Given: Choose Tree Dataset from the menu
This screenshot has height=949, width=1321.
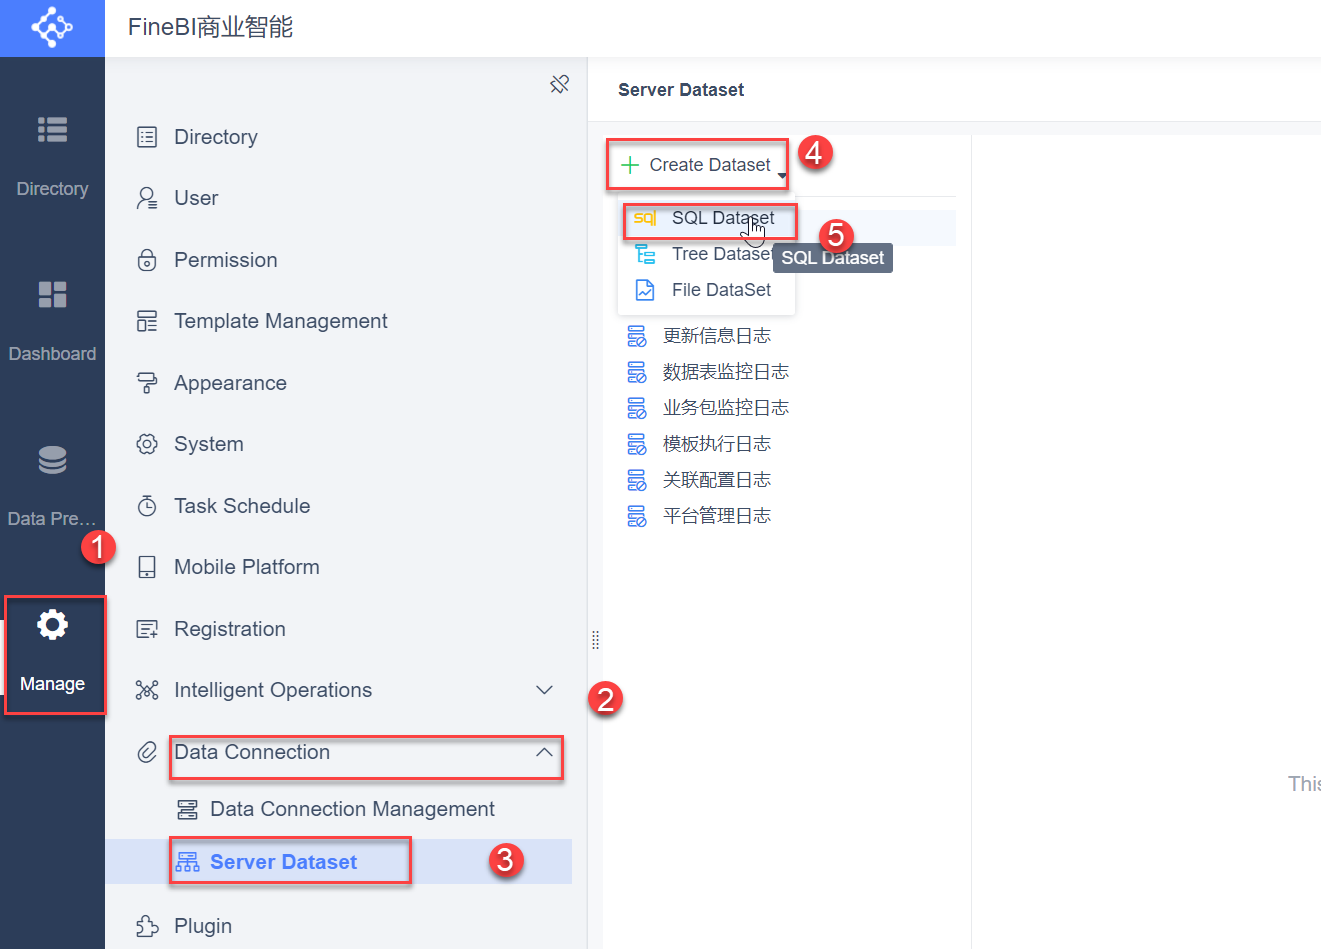Looking at the screenshot, I should click(x=707, y=254).
